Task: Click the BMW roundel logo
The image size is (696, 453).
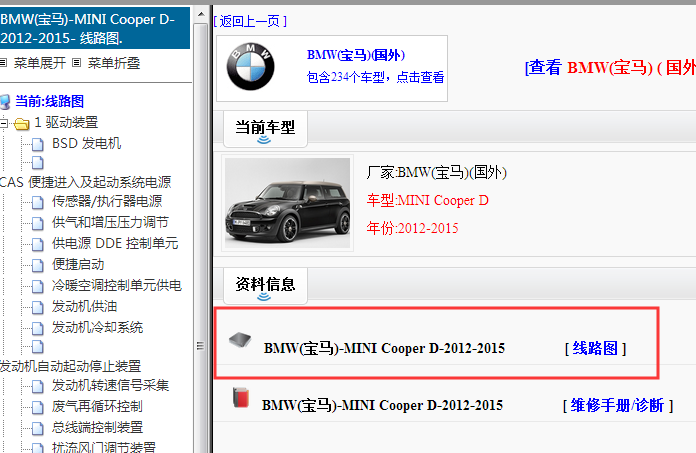Action: [x=250, y=67]
